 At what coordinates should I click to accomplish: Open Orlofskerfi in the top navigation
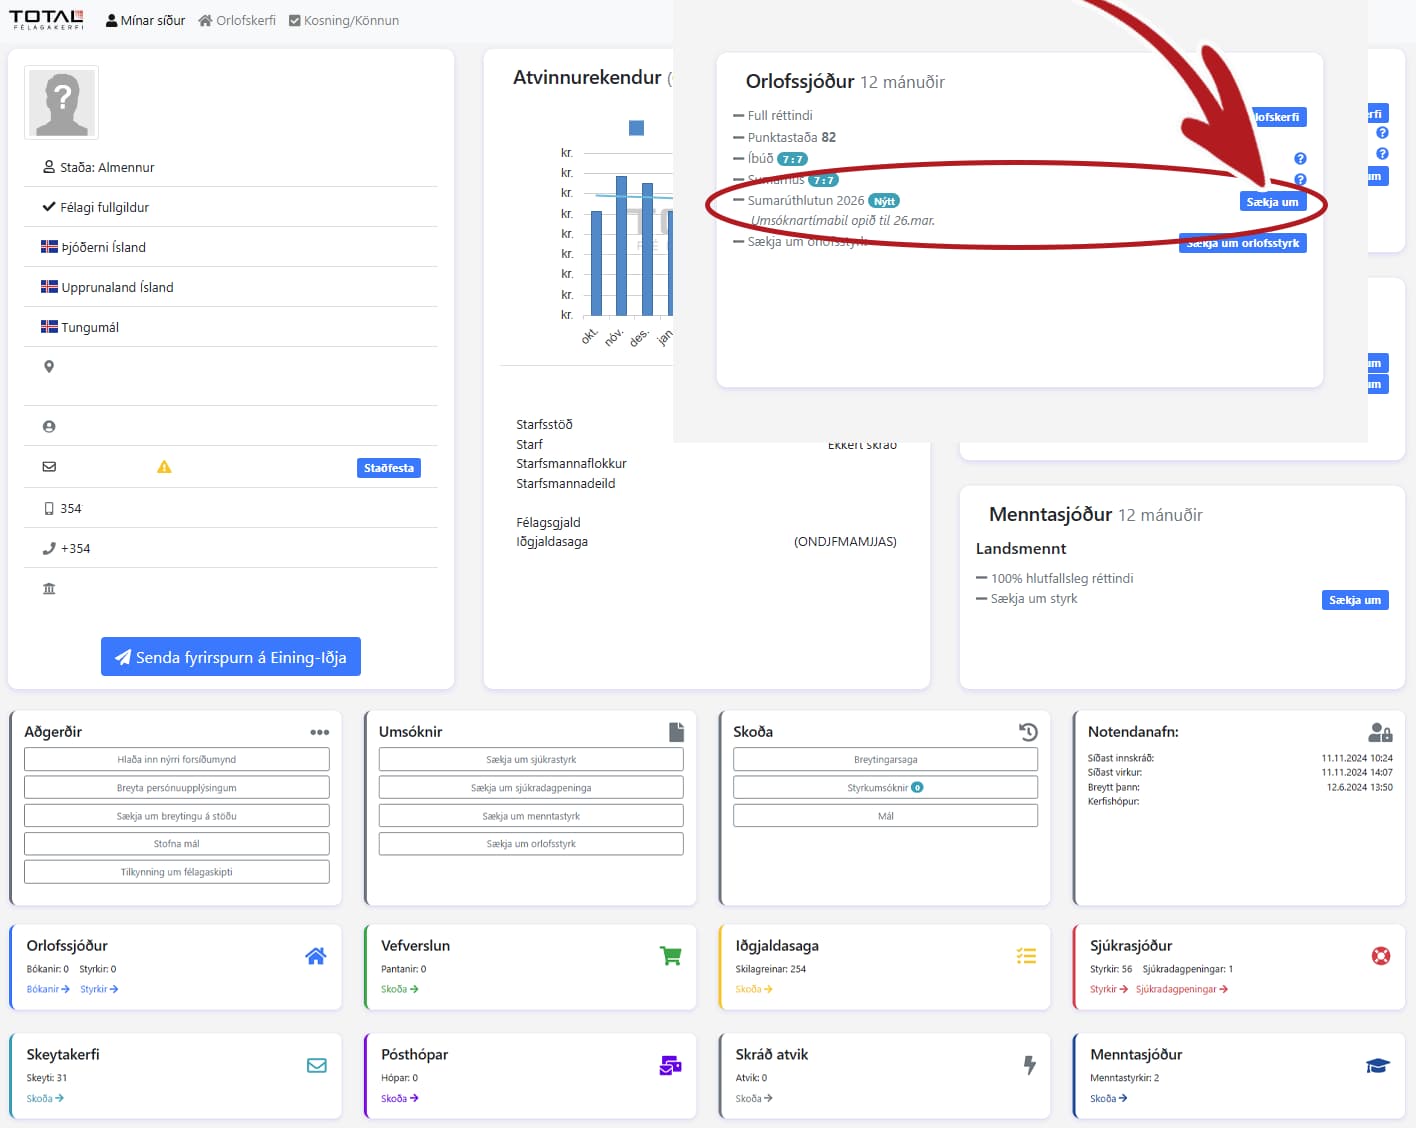coord(237,20)
